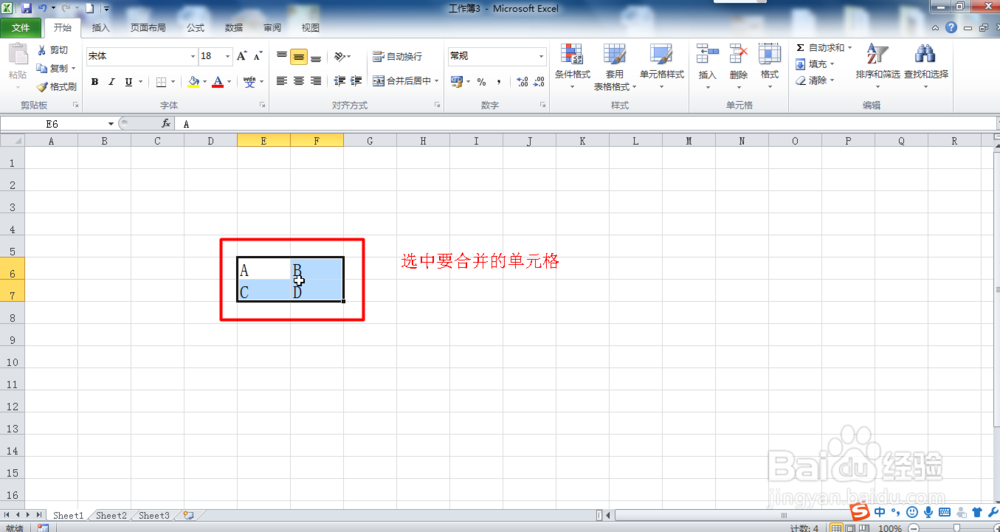Open Cell Styles (单元格样式)

[x=661, y=66]
